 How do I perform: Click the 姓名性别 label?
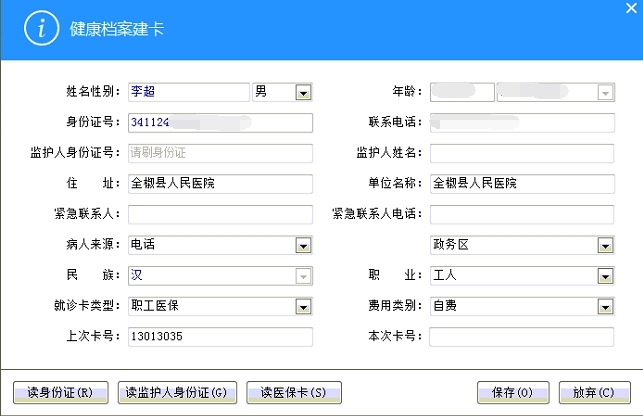coord(93,91)
